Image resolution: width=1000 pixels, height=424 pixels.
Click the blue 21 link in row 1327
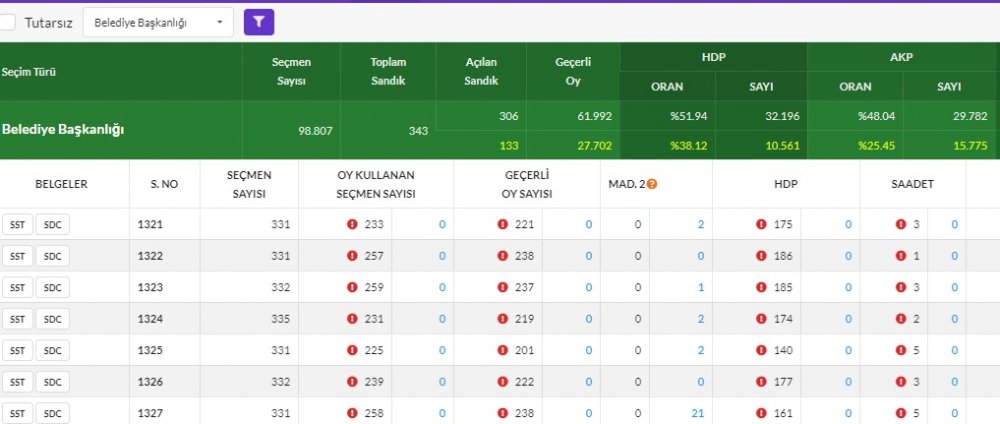click(698, 414)
